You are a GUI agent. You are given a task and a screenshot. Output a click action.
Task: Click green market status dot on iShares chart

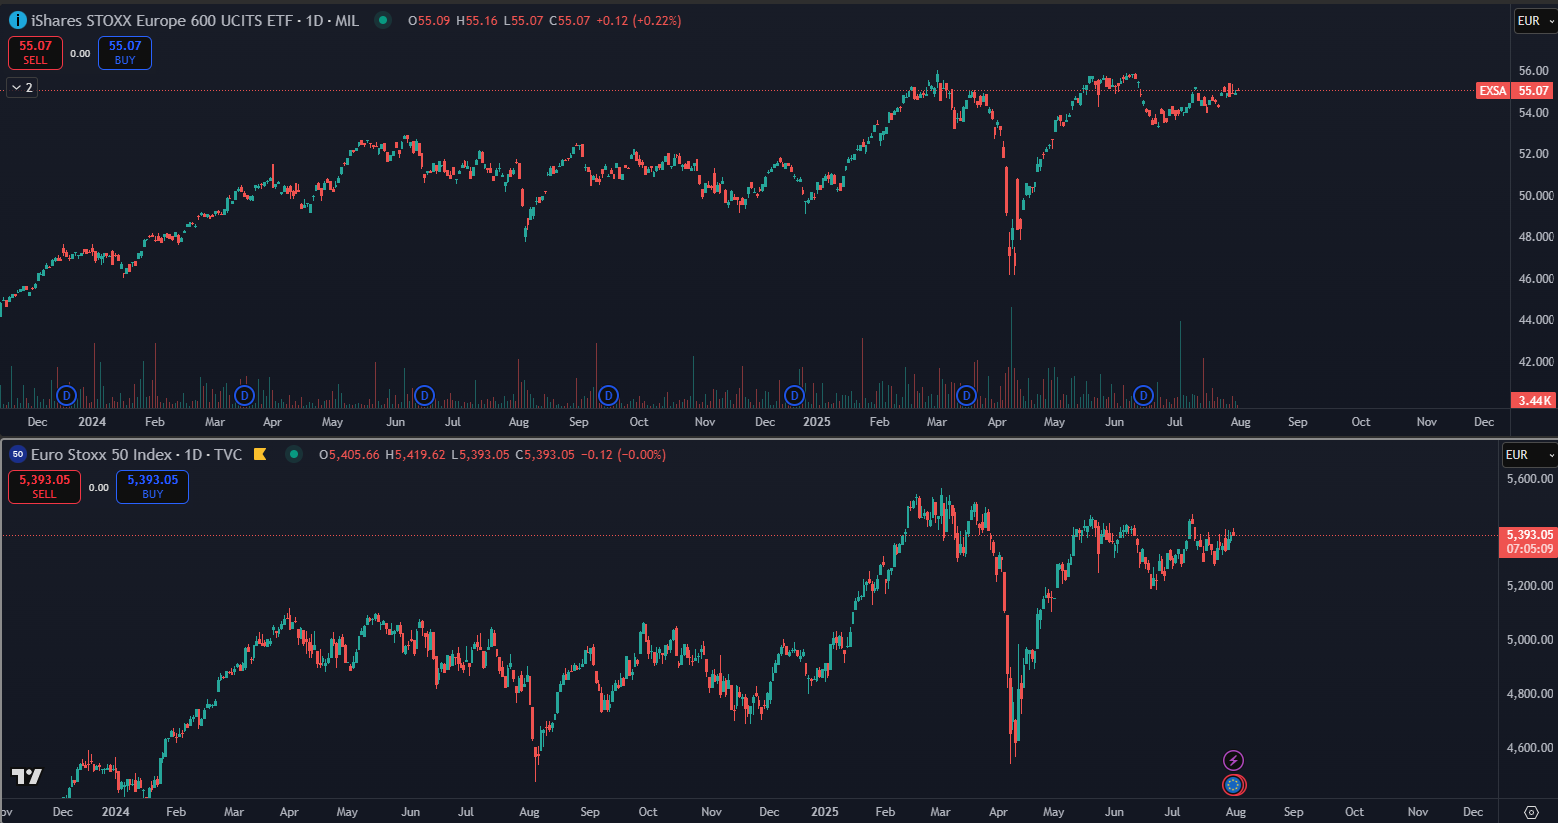pos(382,20)
